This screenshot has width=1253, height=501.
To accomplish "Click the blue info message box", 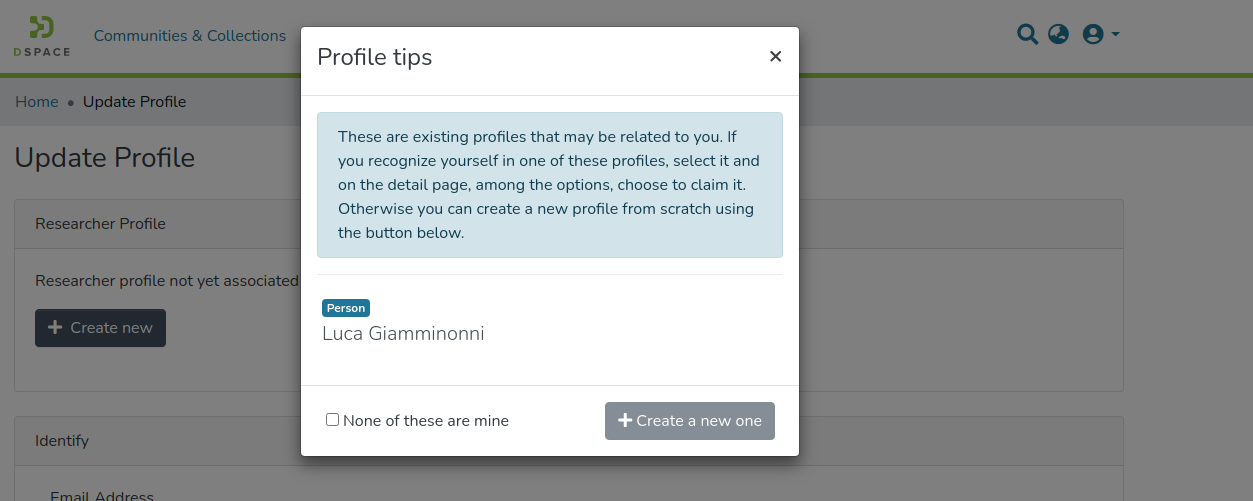I will coord(549,185).
